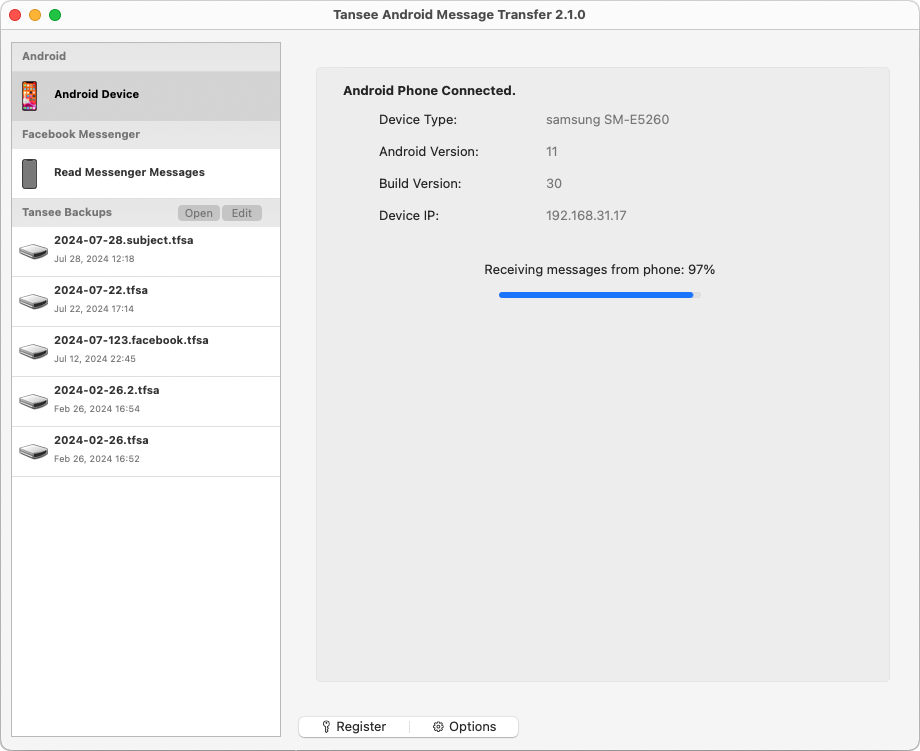Select backup file name 2024-02-26.tfsa

click(x=101, y=440)
